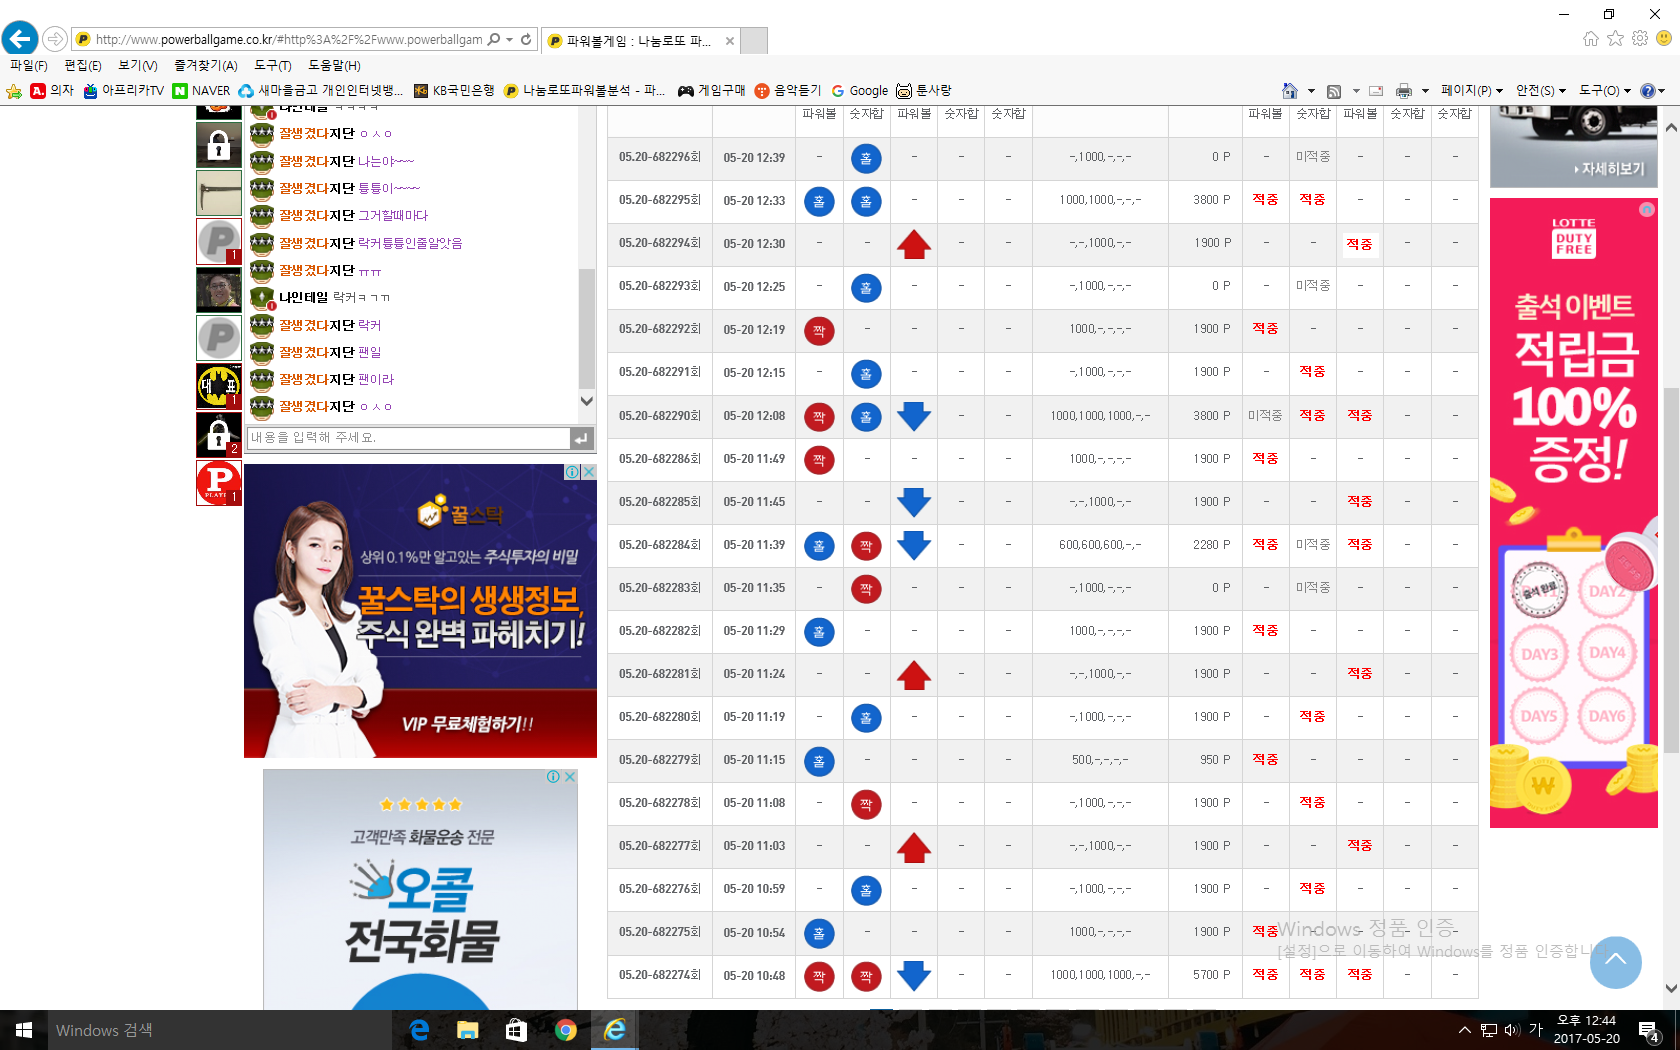
Task: Open the 아프리카TV favorites bar link
Action: pos(124,91)
